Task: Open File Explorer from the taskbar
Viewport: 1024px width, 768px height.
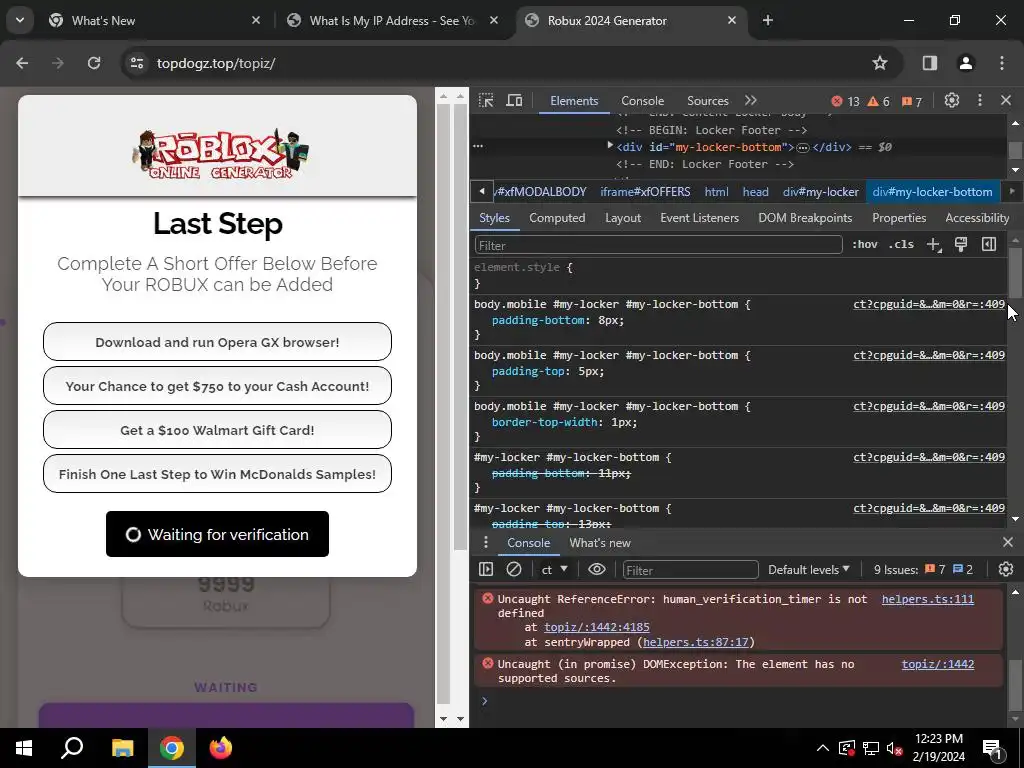Action: 122,748
